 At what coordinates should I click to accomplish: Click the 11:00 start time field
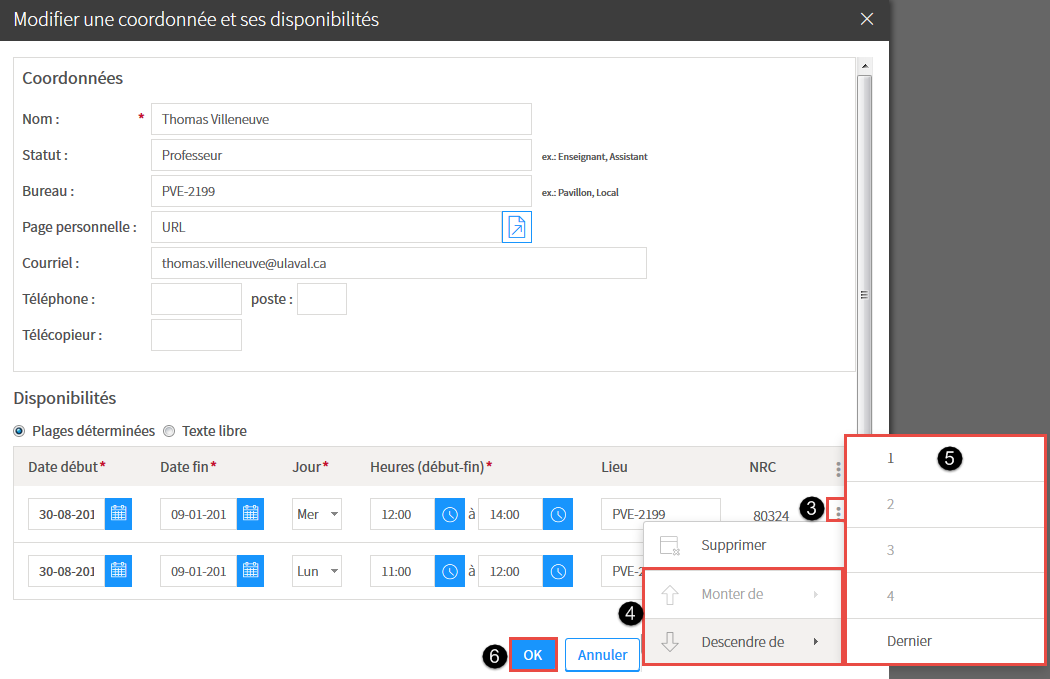coord(402,571)
